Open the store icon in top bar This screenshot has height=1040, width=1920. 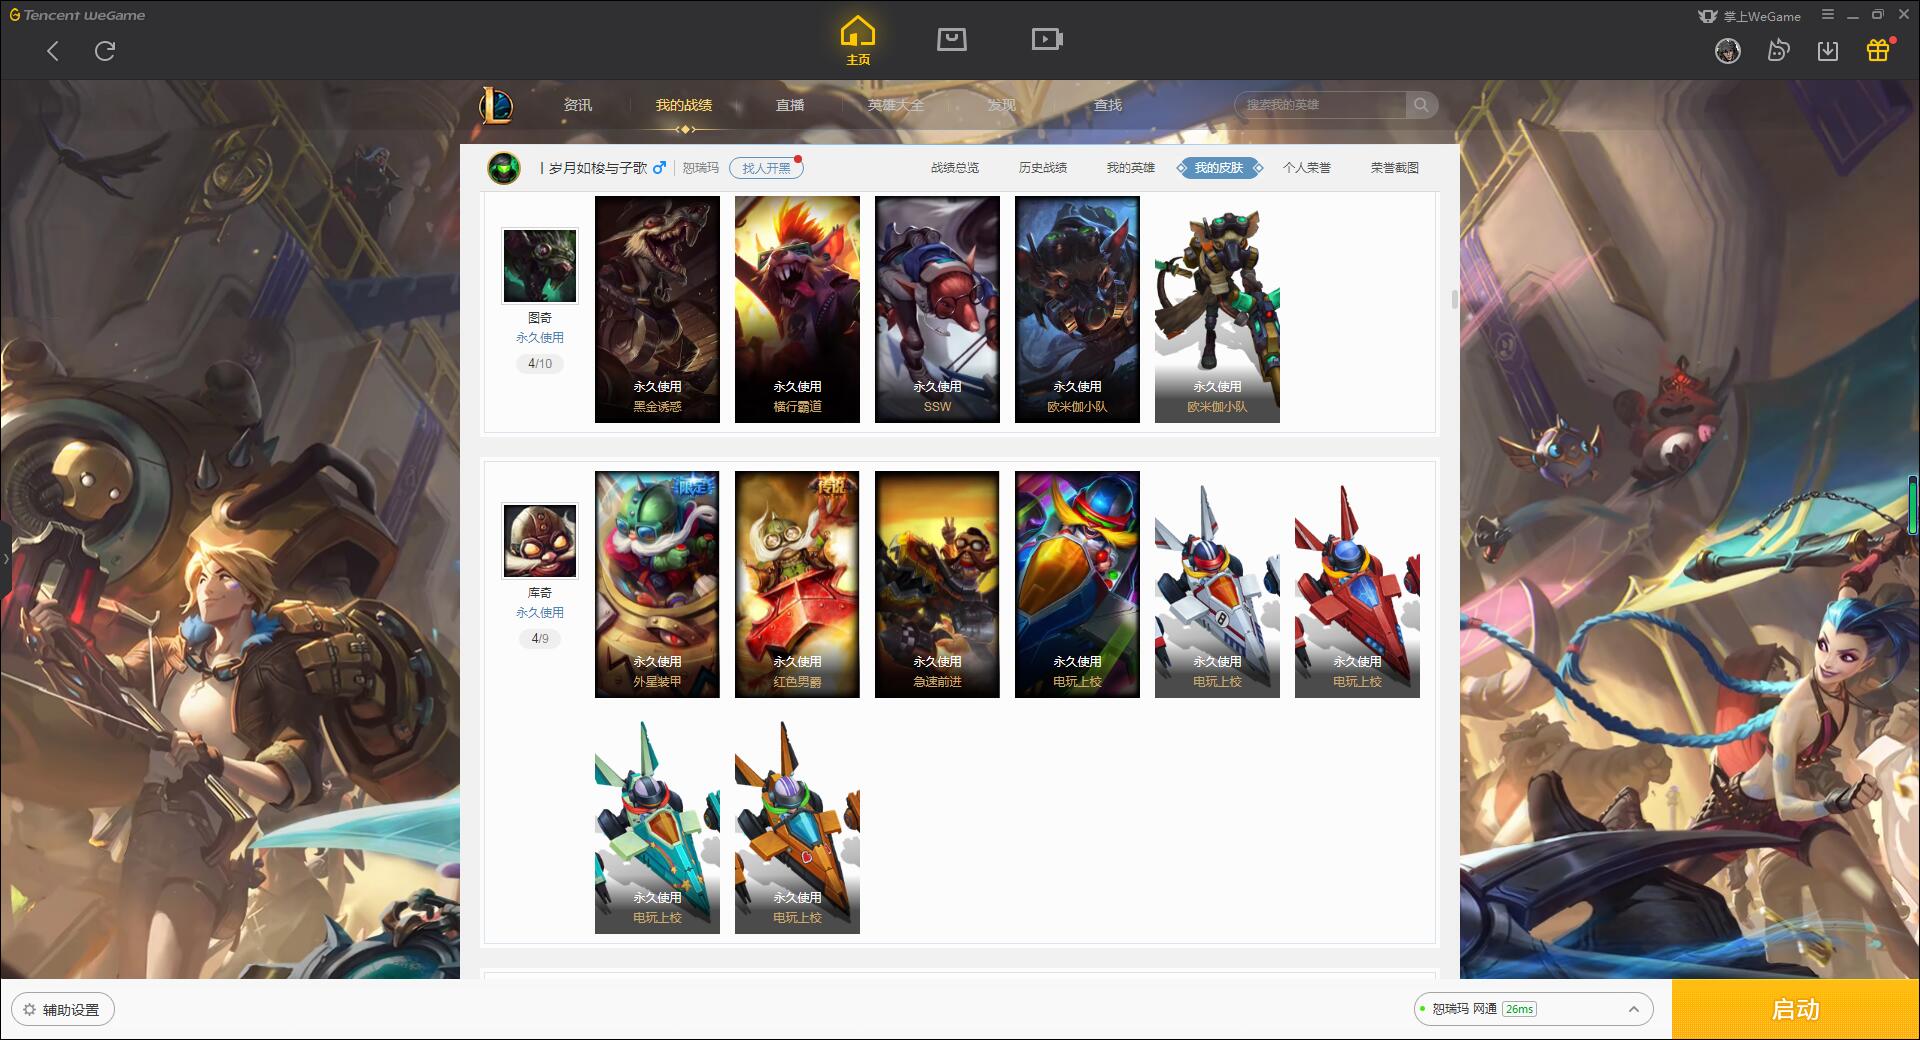951,39
